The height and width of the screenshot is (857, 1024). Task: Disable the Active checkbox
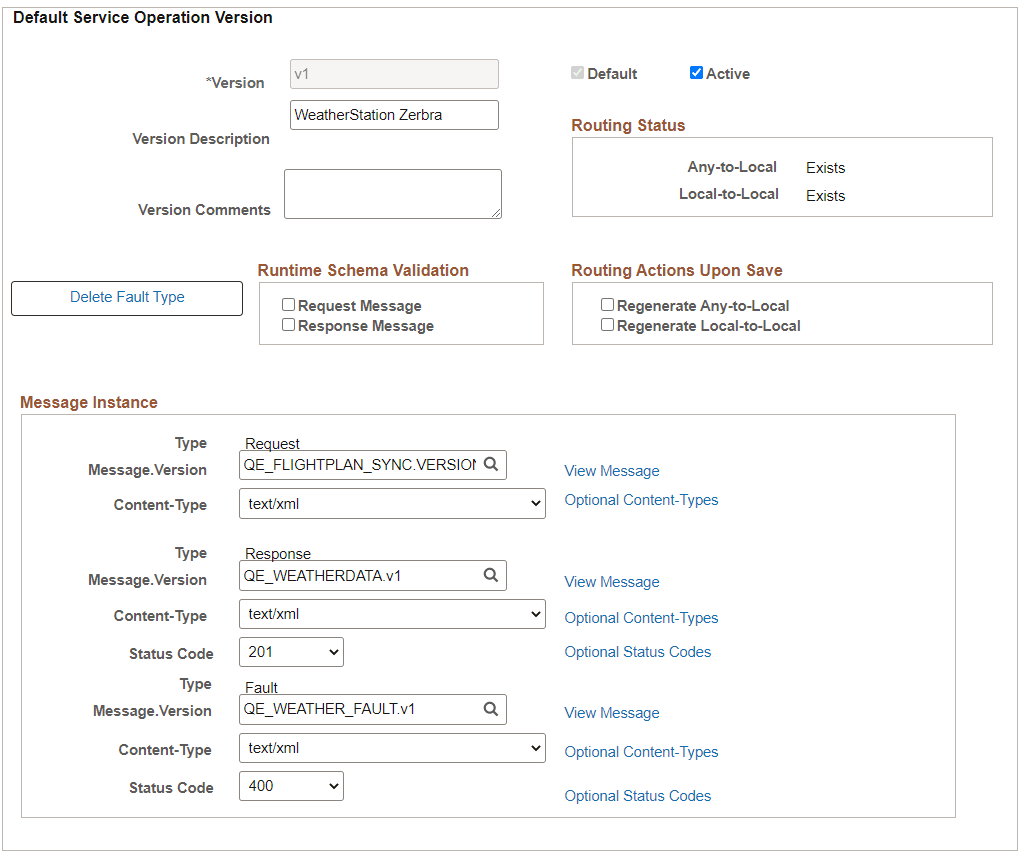pyautogui.click(x=696, y=73)
